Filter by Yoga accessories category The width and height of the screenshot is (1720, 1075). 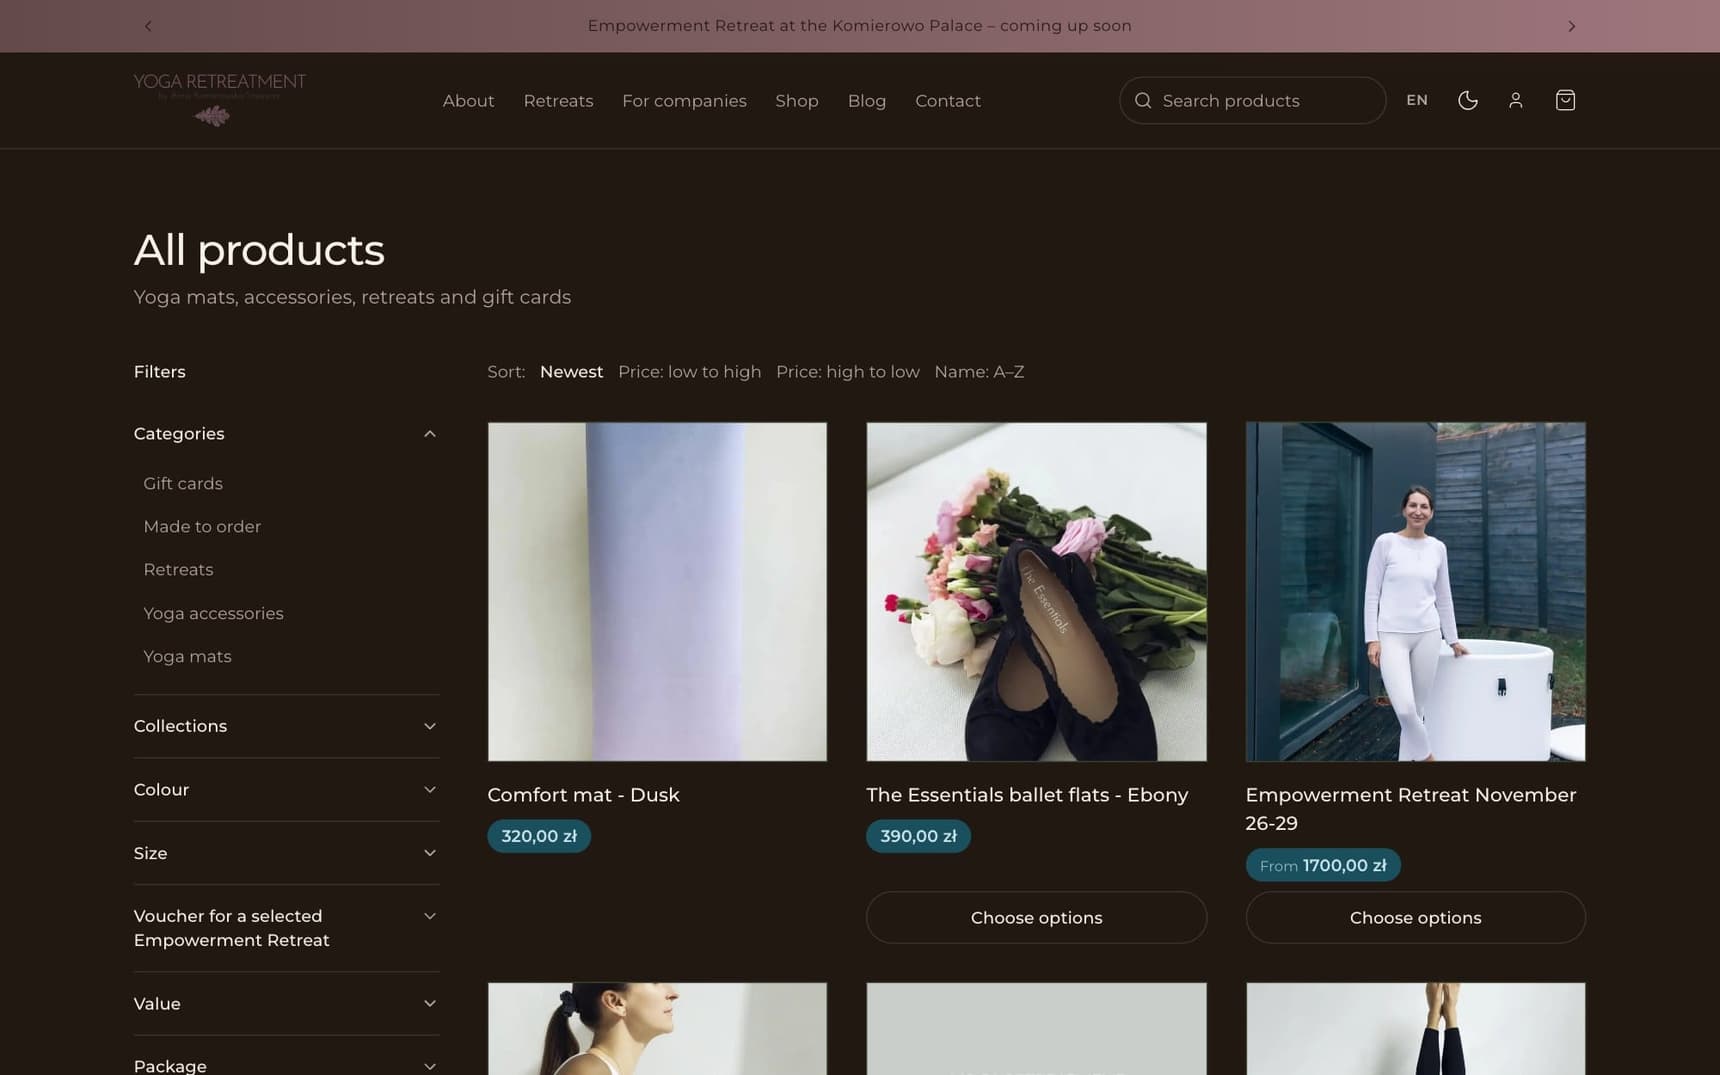(213, 613)
